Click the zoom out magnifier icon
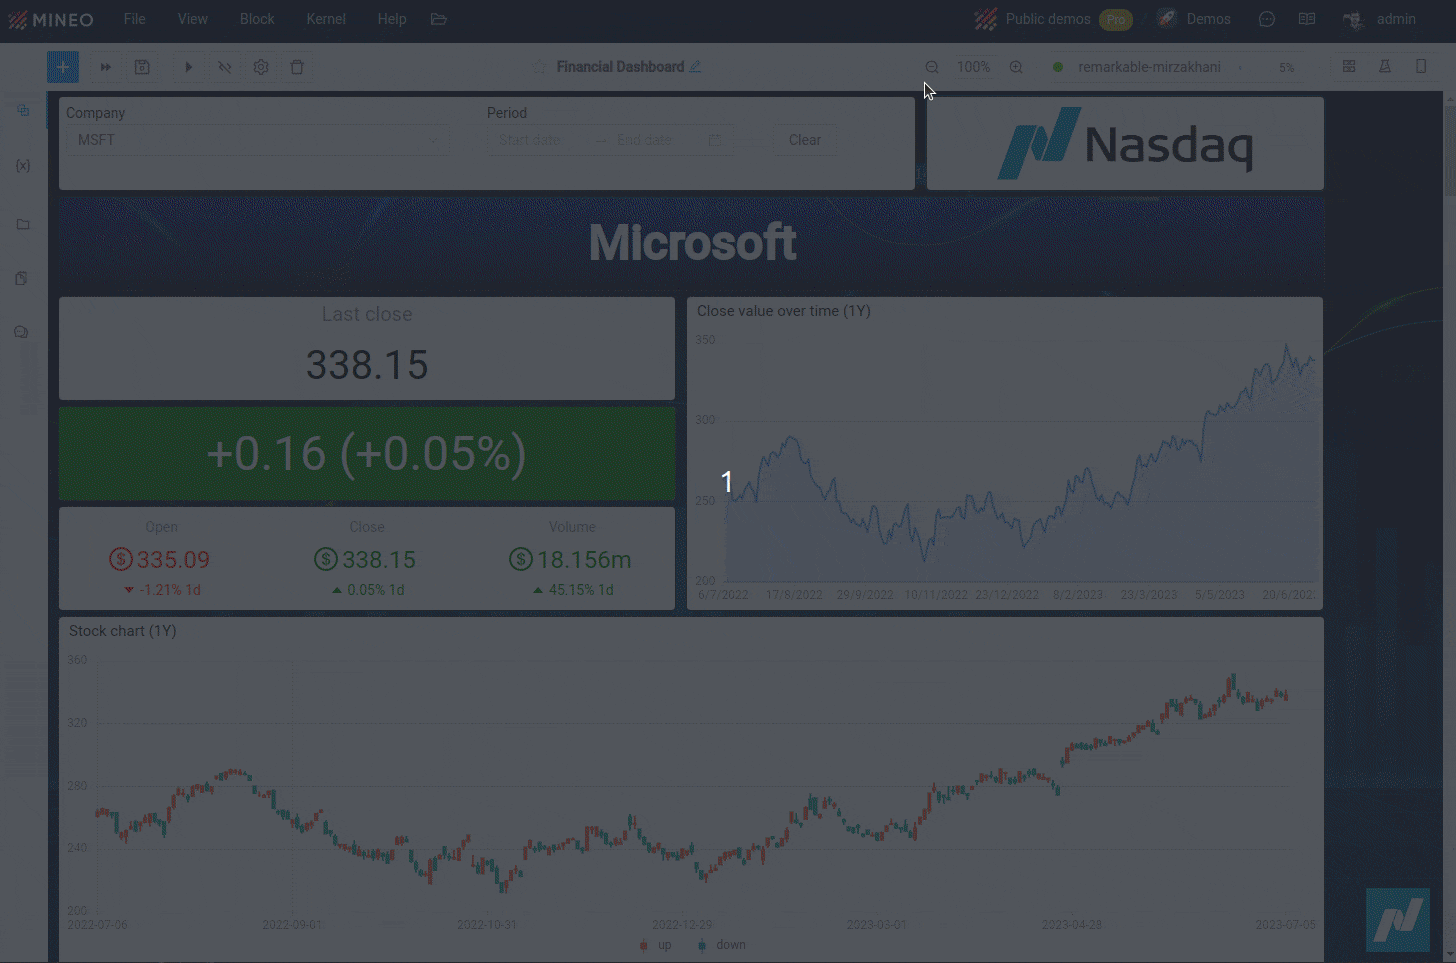The image size is (1456, 963). pos(932,67)
